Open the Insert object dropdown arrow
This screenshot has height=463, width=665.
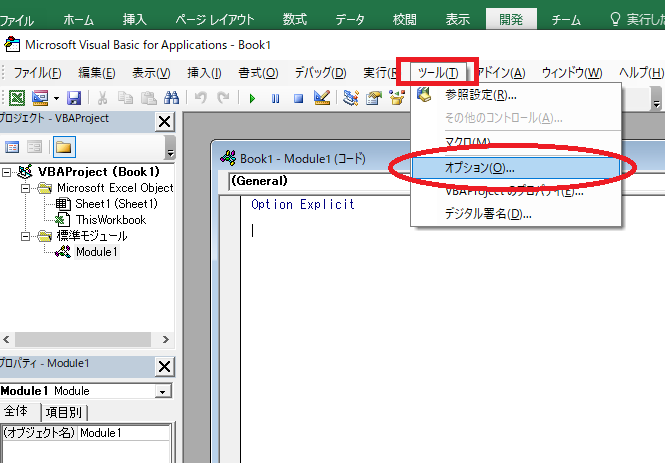pyautogui.click(x=56, y=98)
